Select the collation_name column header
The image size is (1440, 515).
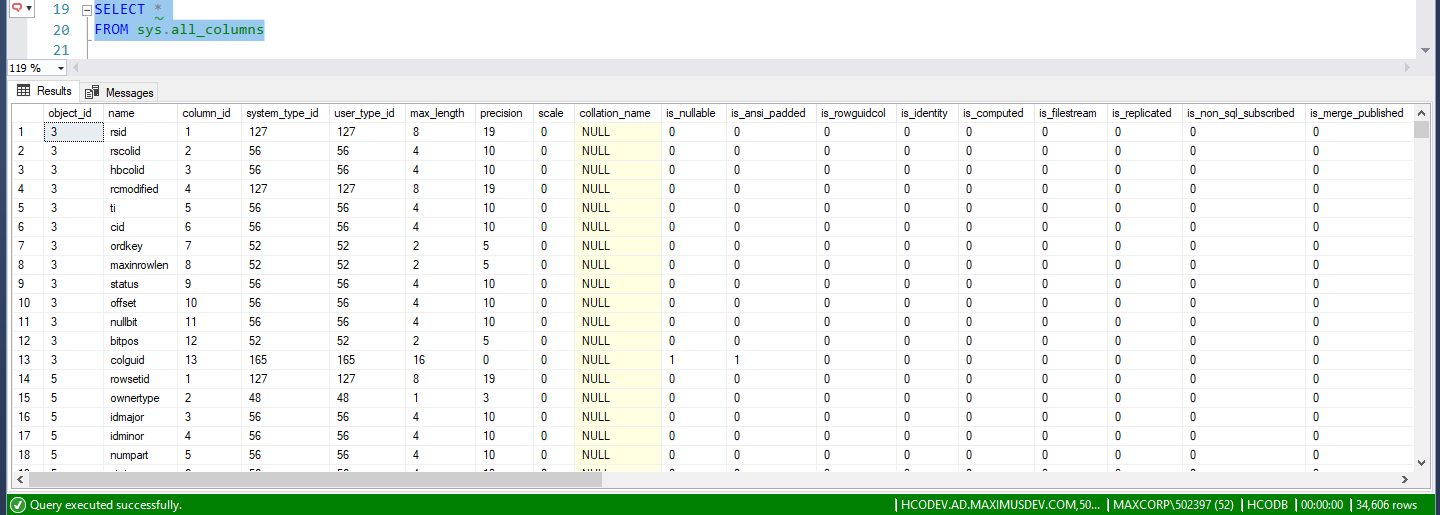click(617, 113)
